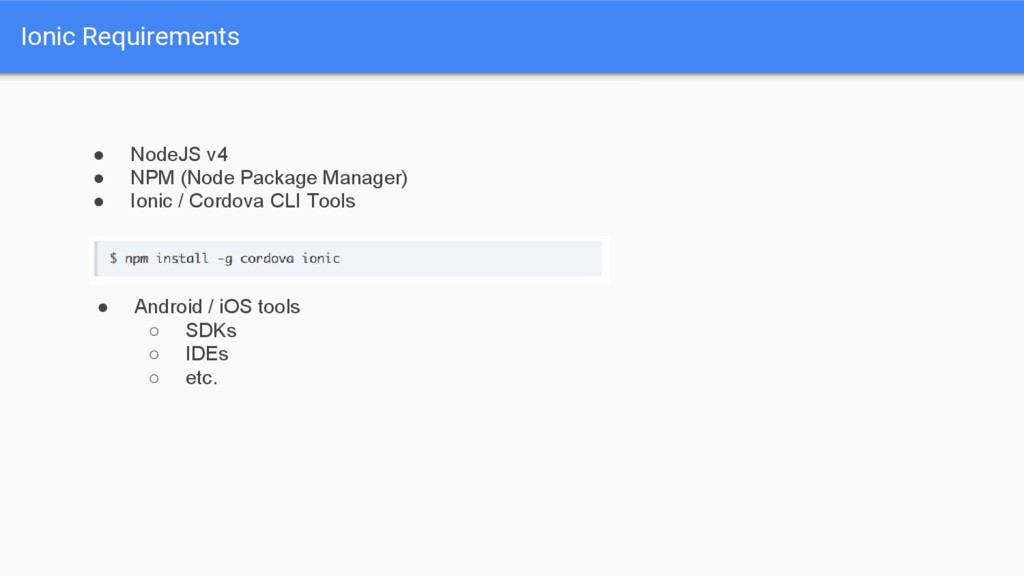Click the bullet dot before NPM
Screen dimensions: 1024x576
(99, 178)
